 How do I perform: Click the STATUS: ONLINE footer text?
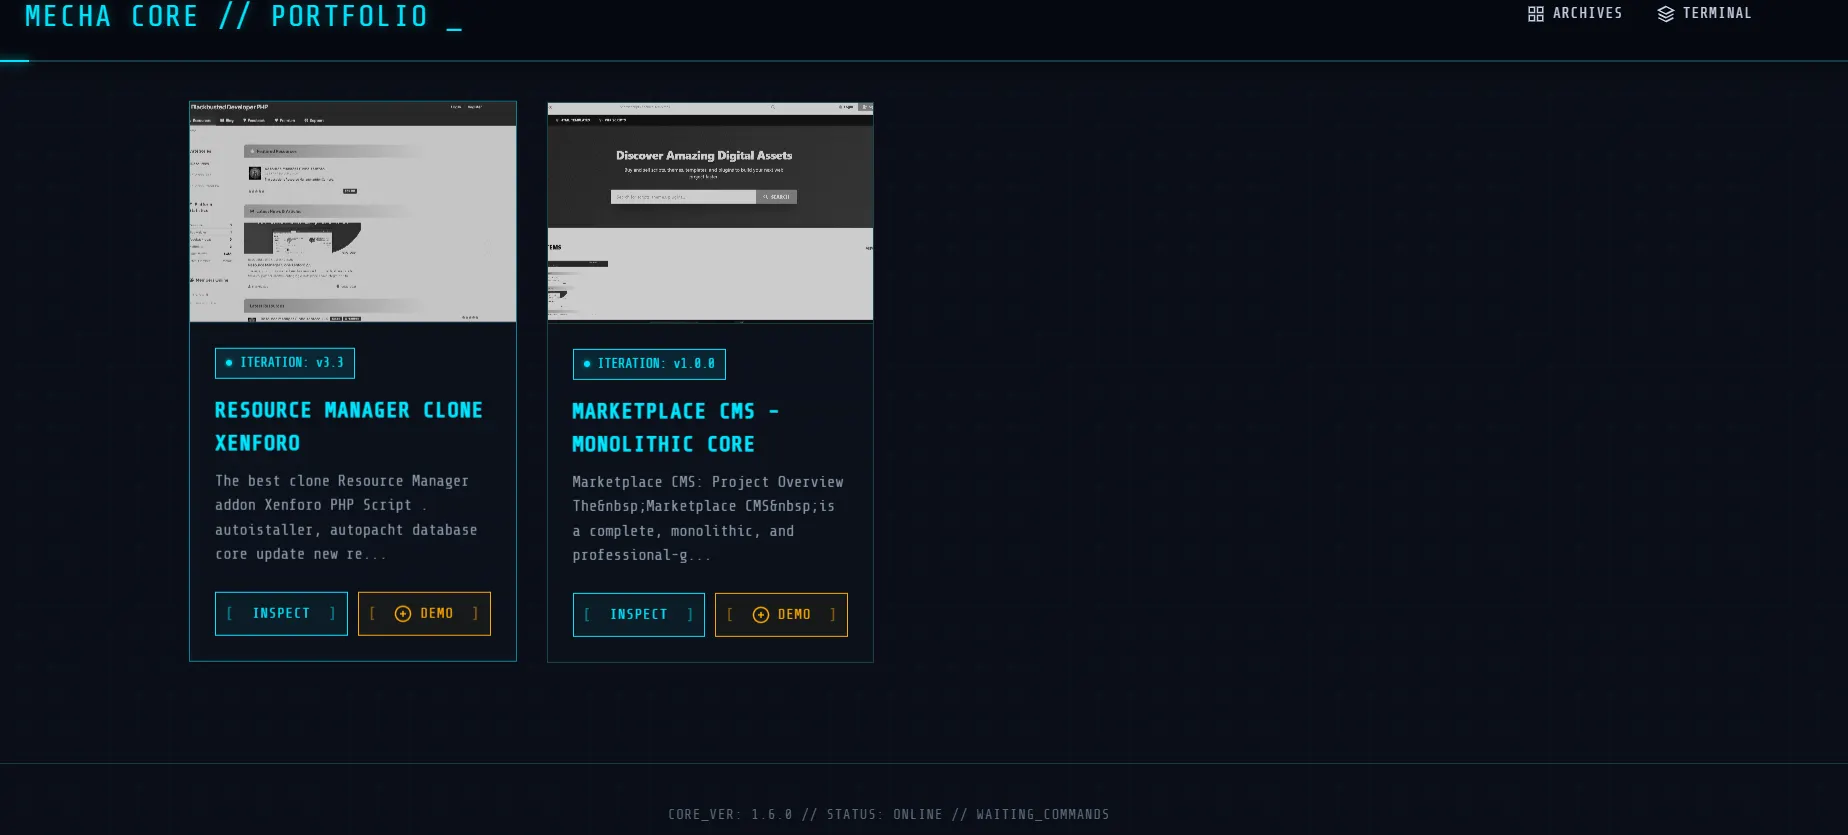(885, 815)
